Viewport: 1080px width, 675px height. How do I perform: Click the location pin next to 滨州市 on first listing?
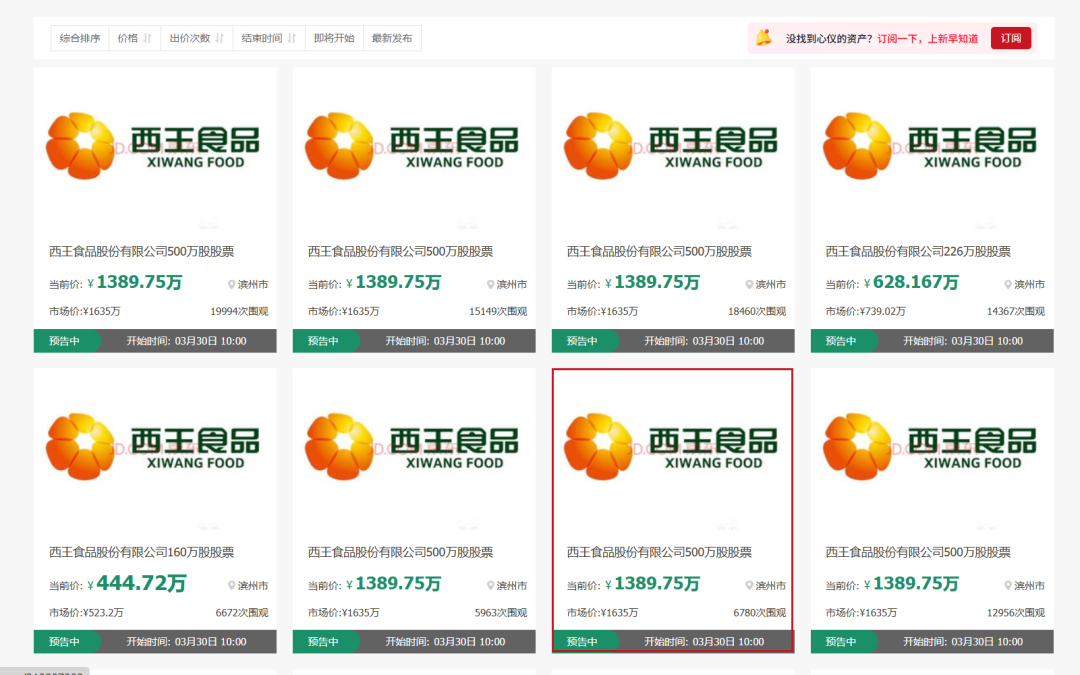coord(231,284)
